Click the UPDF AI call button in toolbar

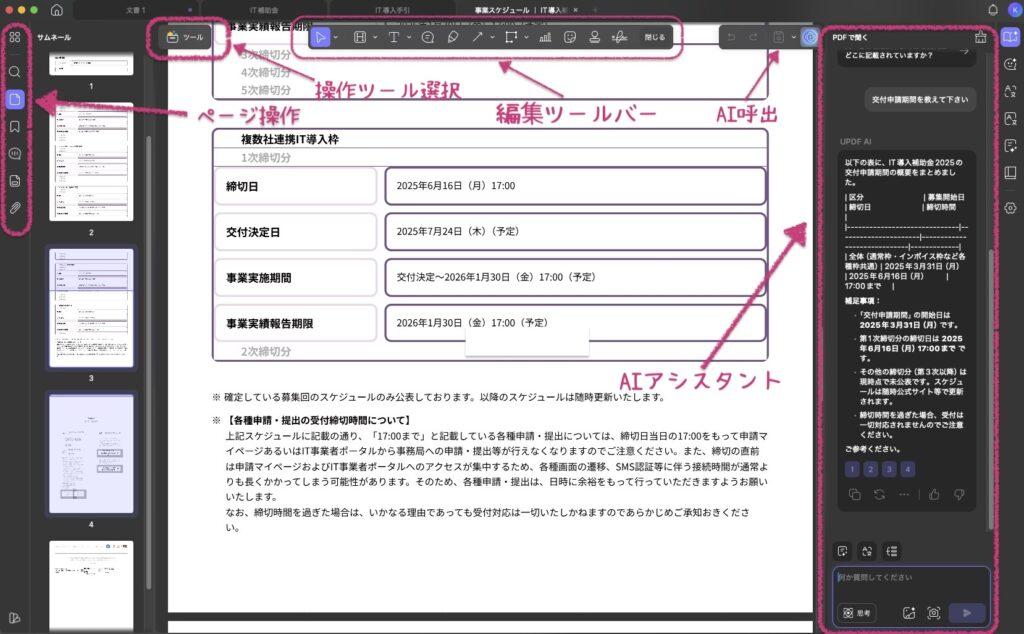810,37
